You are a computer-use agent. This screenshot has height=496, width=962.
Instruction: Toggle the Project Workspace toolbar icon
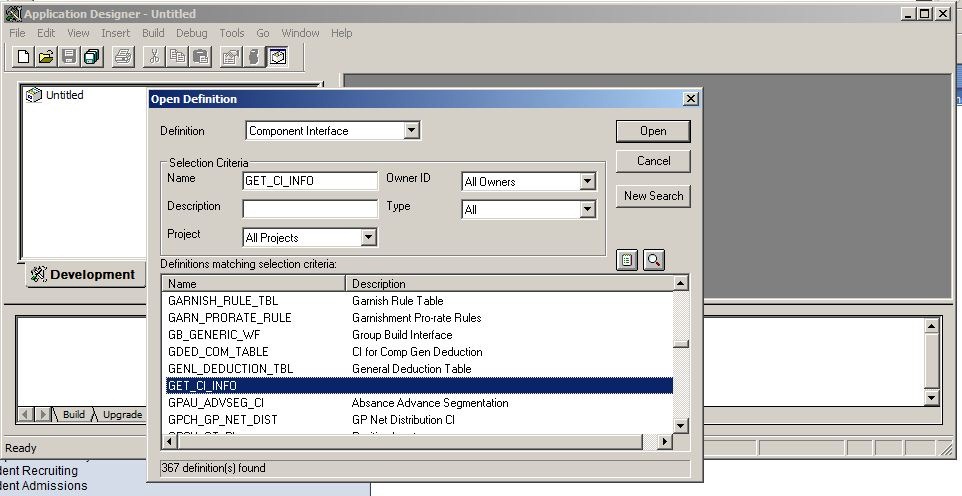coord(278,57)
